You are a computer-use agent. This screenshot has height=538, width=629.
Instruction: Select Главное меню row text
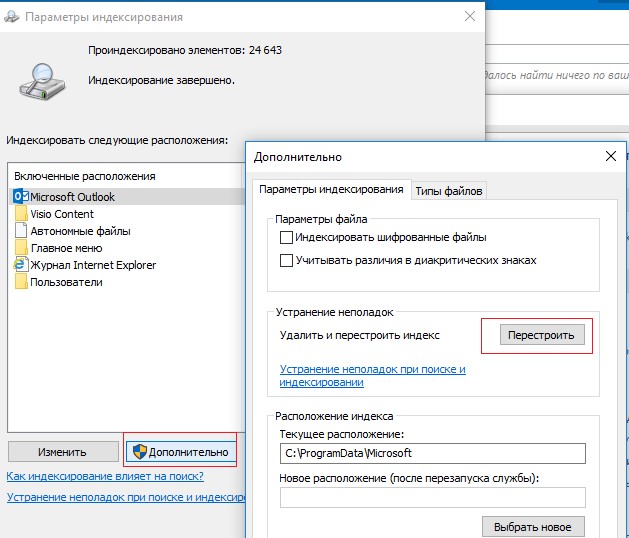click(67, 248)
